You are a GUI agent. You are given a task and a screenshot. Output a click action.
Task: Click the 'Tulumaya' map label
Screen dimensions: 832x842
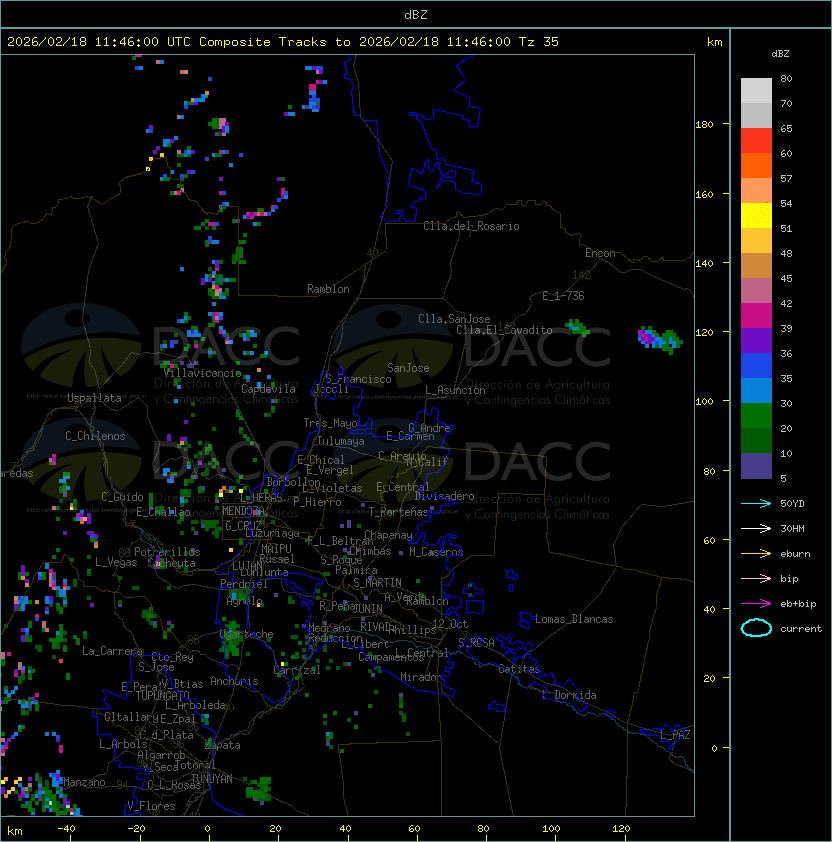point(341,441)
